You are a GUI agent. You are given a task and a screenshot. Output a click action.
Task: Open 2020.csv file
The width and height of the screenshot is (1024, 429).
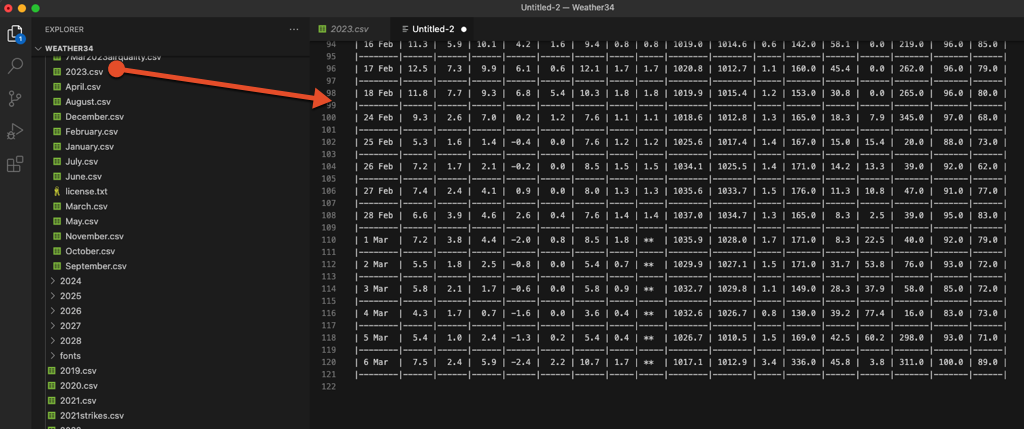(78, 386)
